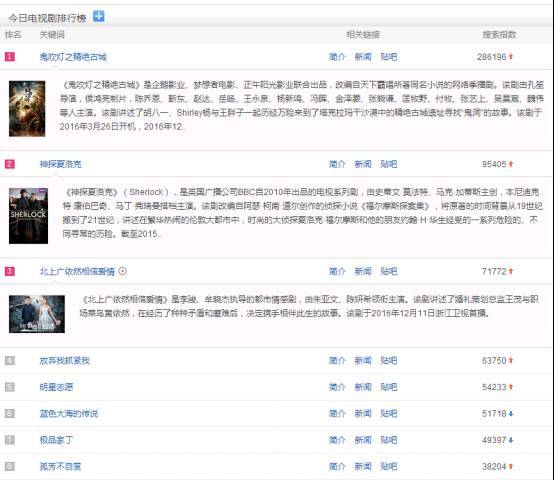Open the Sherlock poster thumbnail
Screen dimensions: 554x480
29,216
